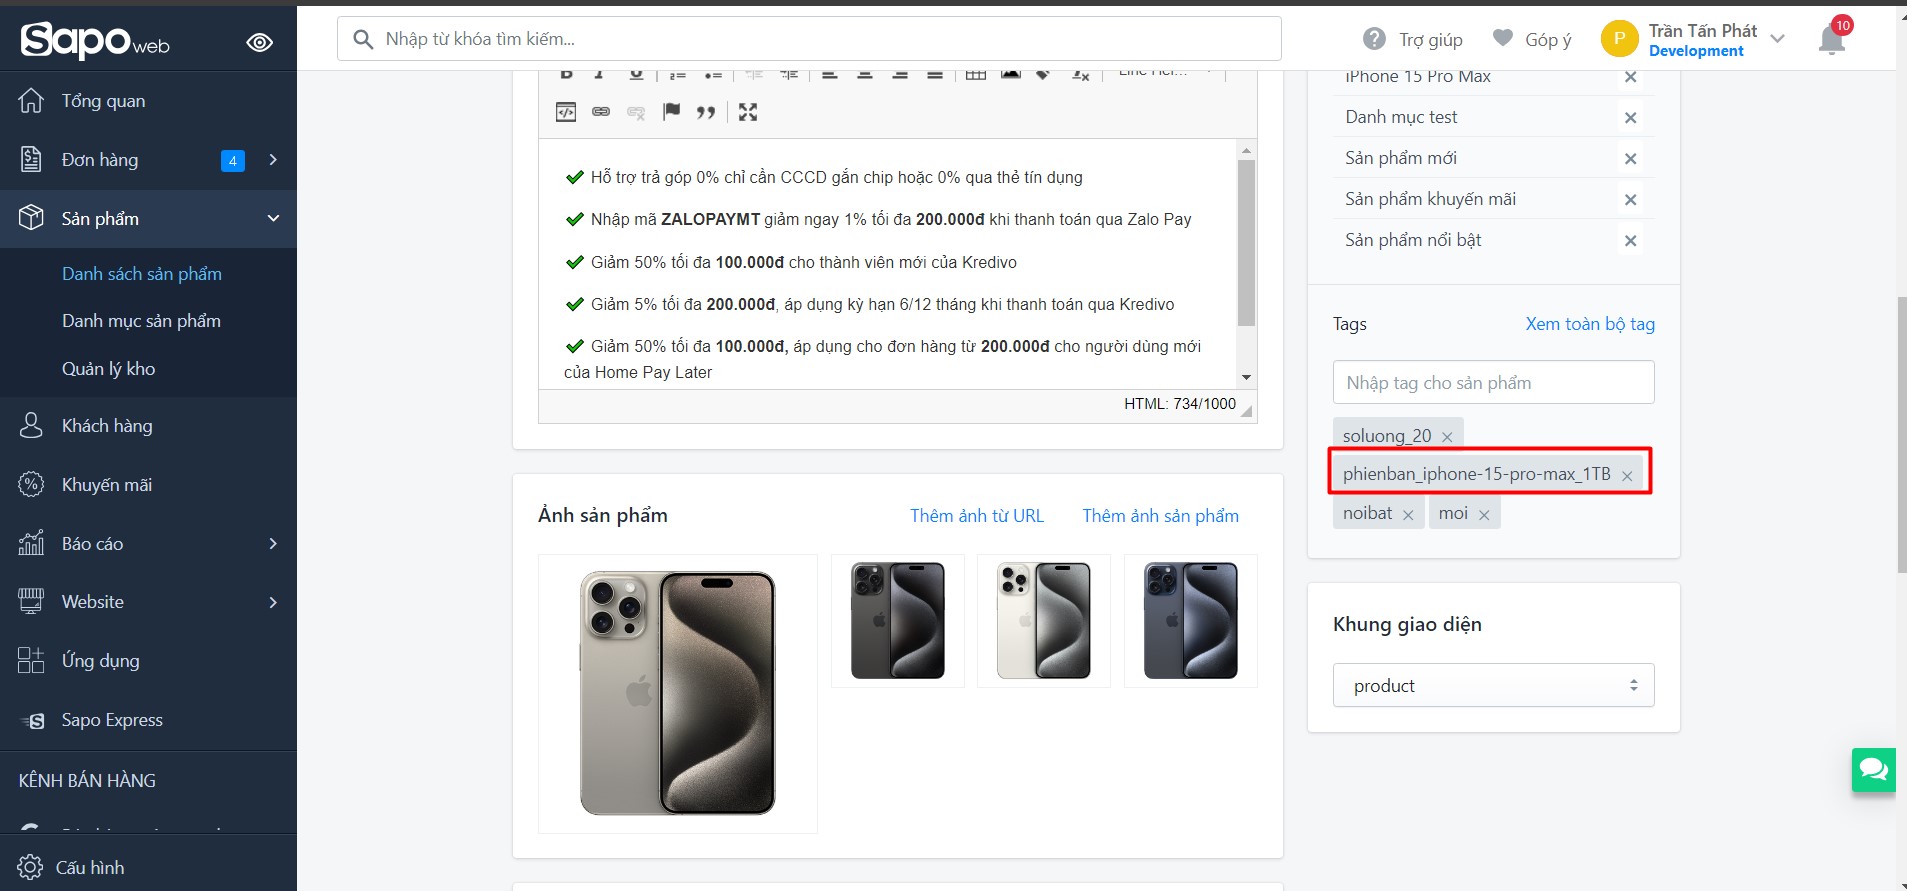Screen dimensions: 1907x891
Task: Expand the Báo cáo submenu chevron
Action: pos(273,544)
